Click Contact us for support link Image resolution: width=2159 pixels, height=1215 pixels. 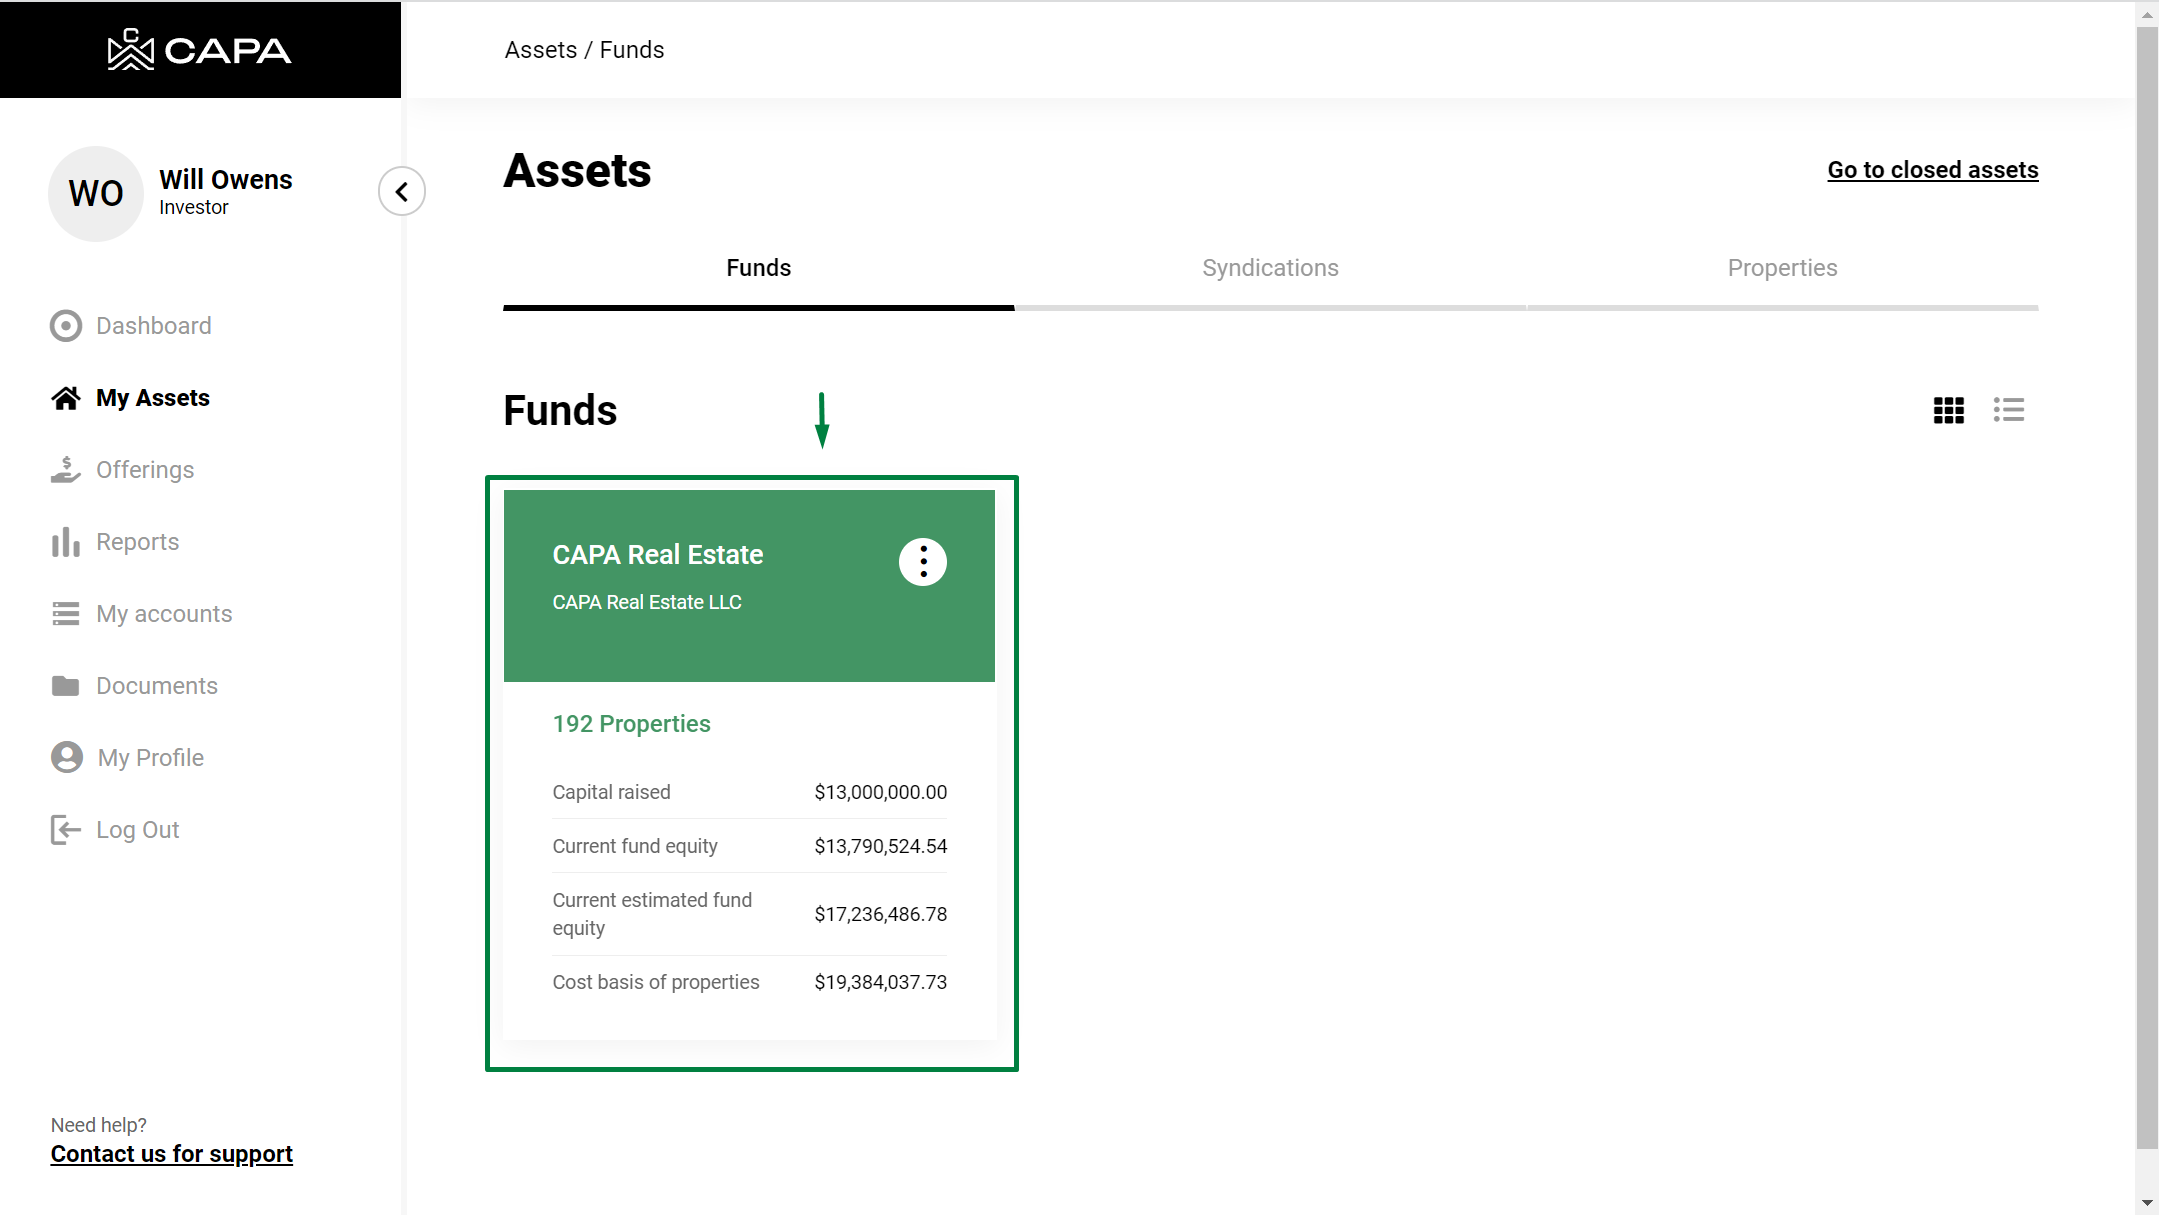pos(172,1154)
